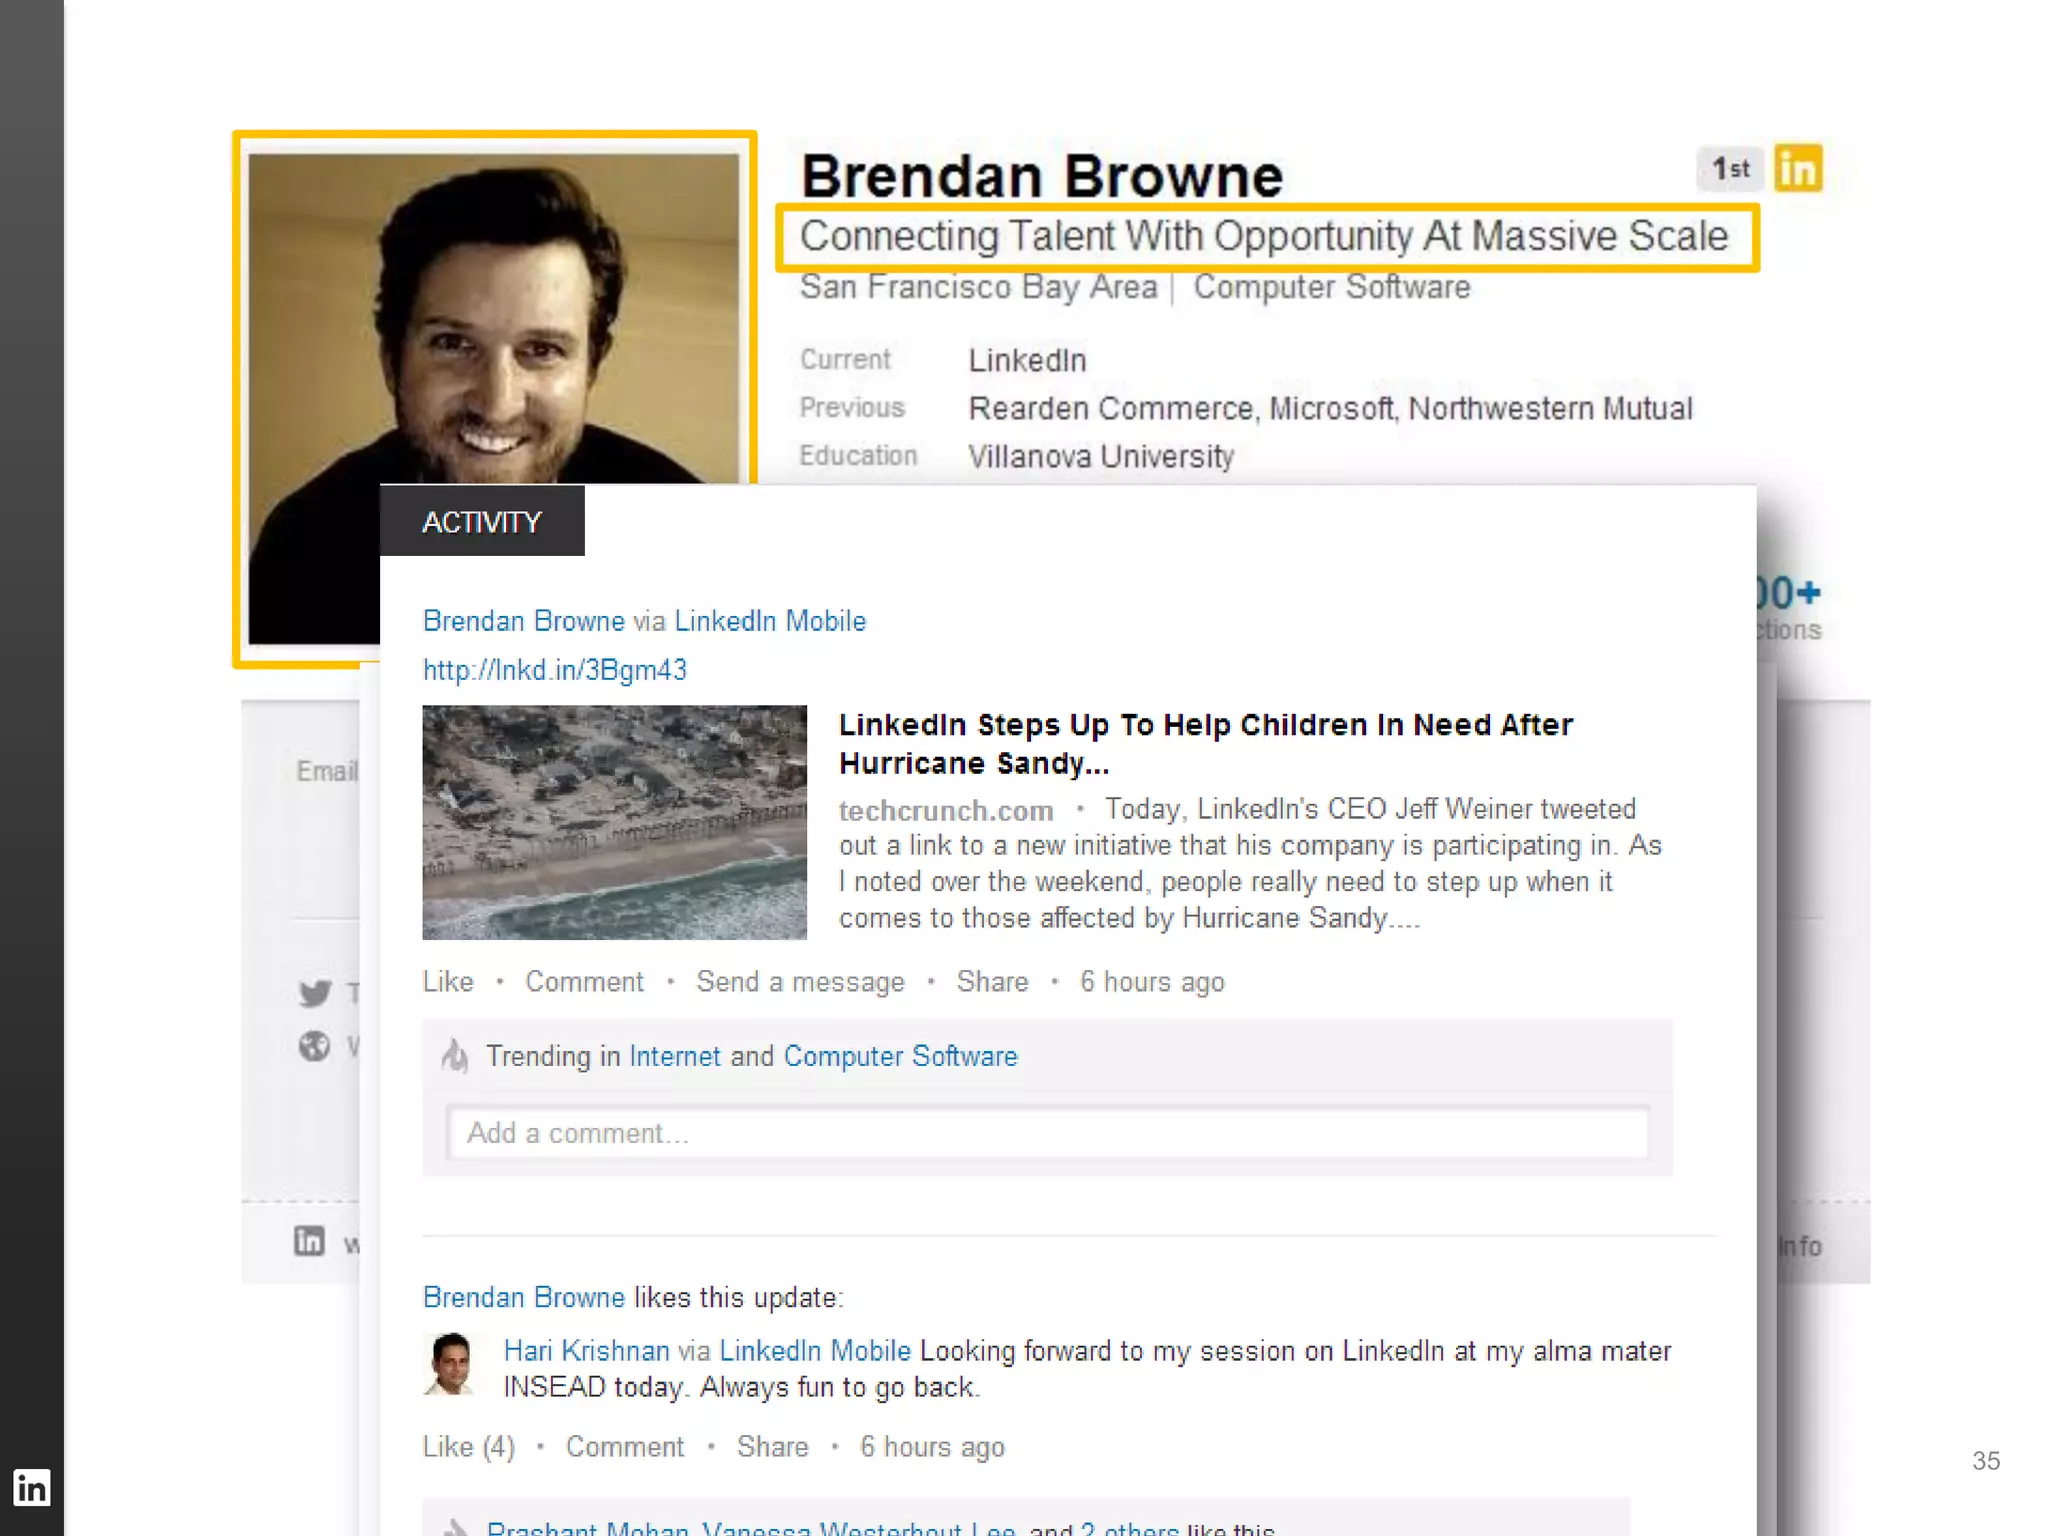Click the flame Trending icon
Viewport: 2048px width, 1536px height.
(456, 1056)
